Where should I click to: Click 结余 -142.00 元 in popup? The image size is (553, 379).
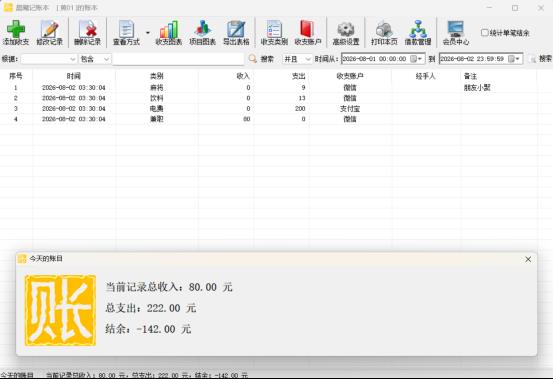(148, 329)
